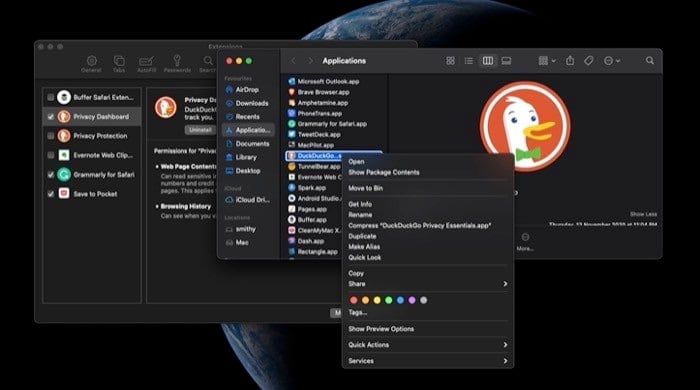This screenshot has height=390, width=700.
Task: Switch Finder to list view
Action: pos(469,61)
